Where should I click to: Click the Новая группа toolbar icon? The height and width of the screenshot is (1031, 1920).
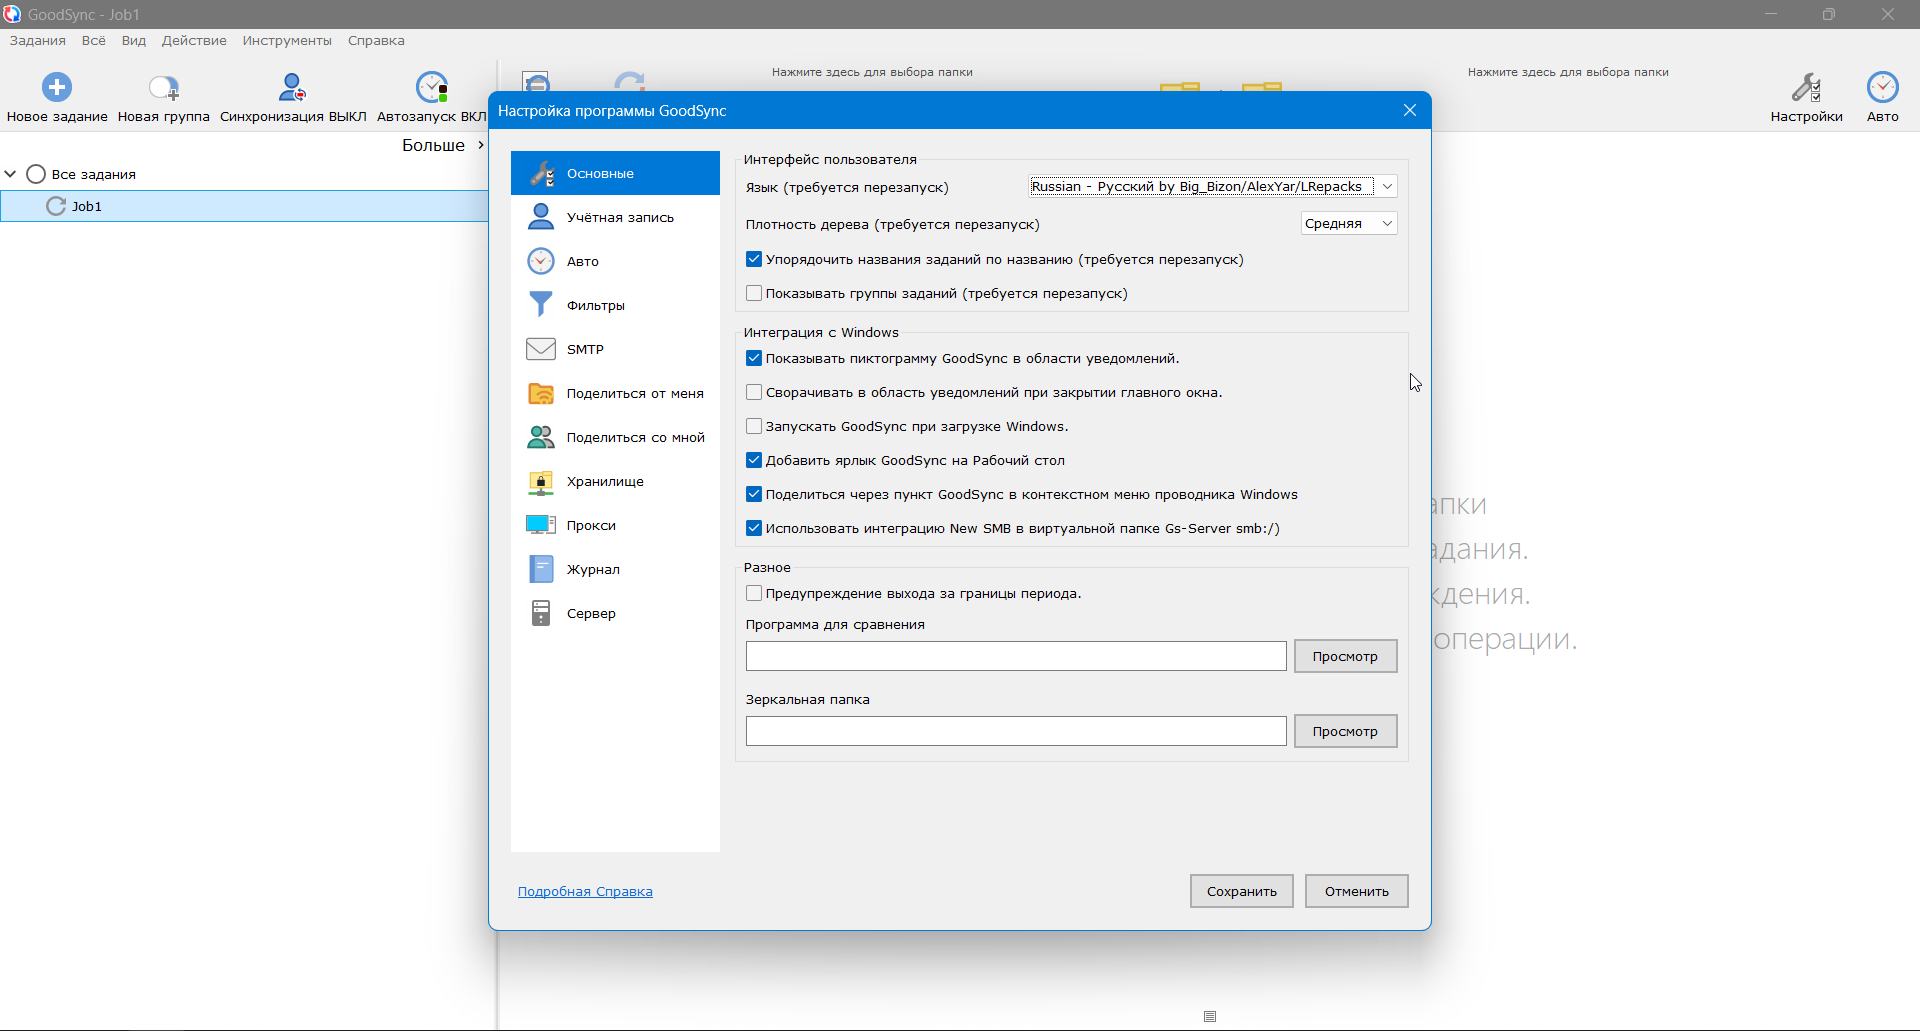pos(163,88)
